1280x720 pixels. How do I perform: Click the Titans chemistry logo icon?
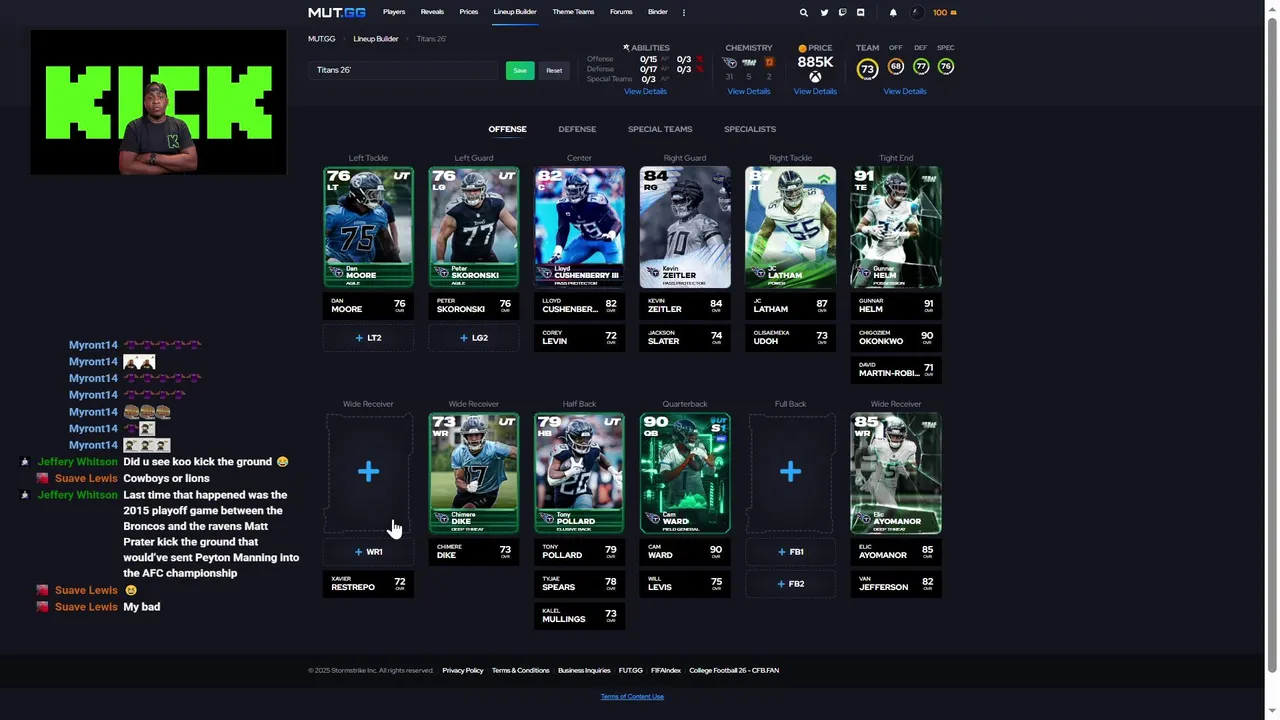click(730, 63)
